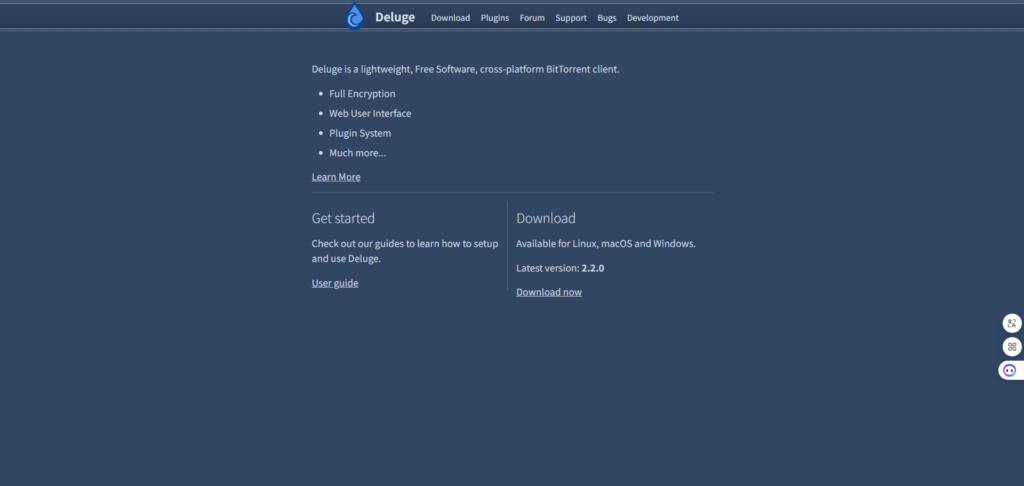Screen dimensions: 1024x486
Task: Click the Web User Interface bullet text
Action: tap(370, 114)
